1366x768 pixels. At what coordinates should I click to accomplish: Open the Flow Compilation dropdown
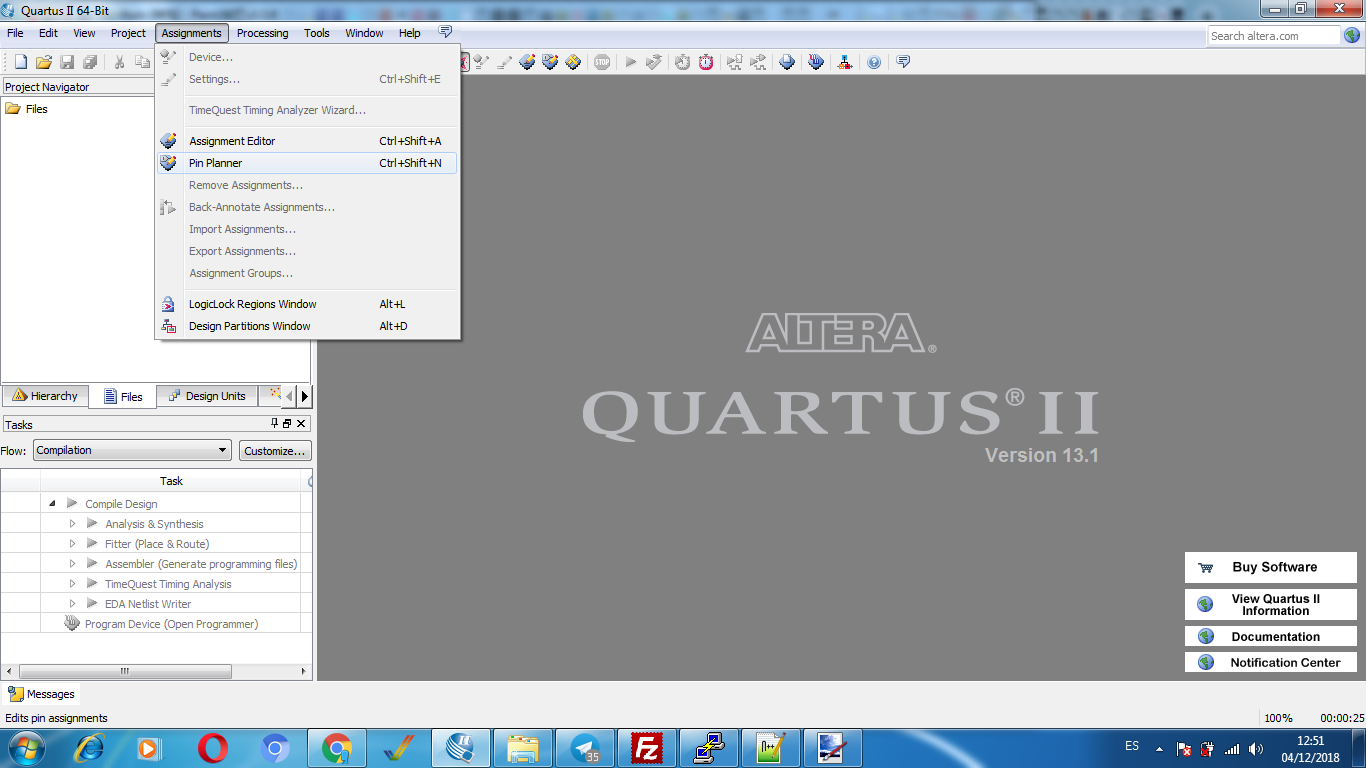coord(132,451)
